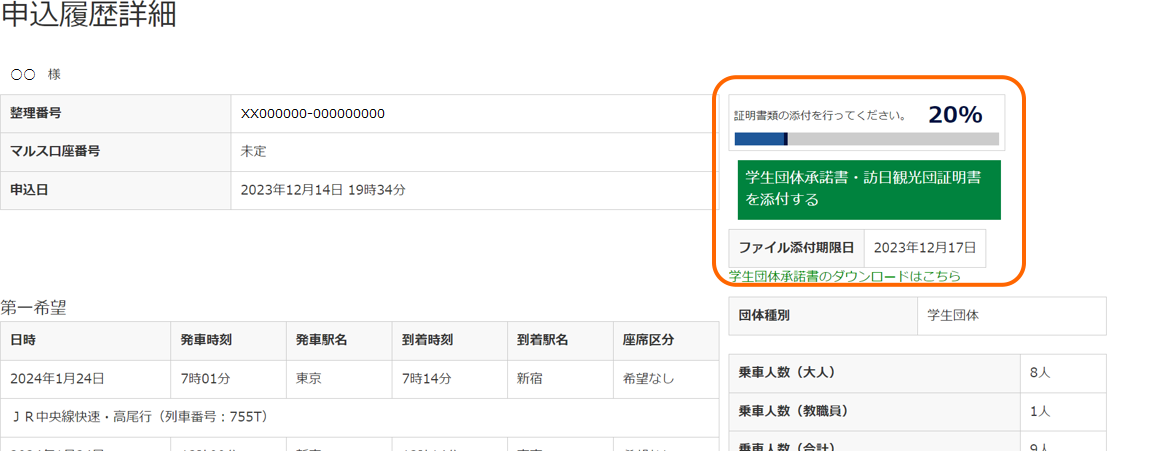The height and width of the screenshot is (452, 1160).
Task: Click the departure station cell 東京
Action: point(309,379)
